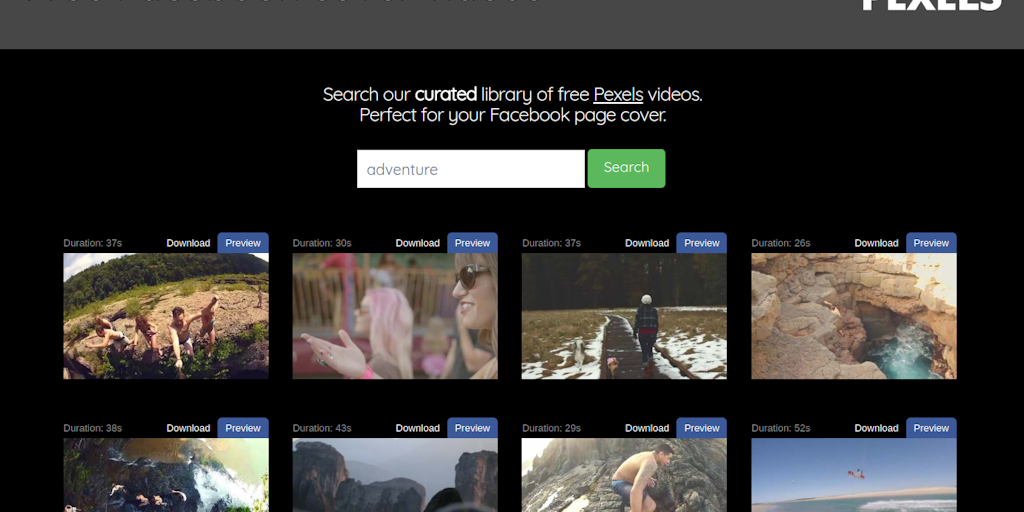Preview the 37s snowy boardwalk video
The image size is (1024, 512).
point(701,243)
